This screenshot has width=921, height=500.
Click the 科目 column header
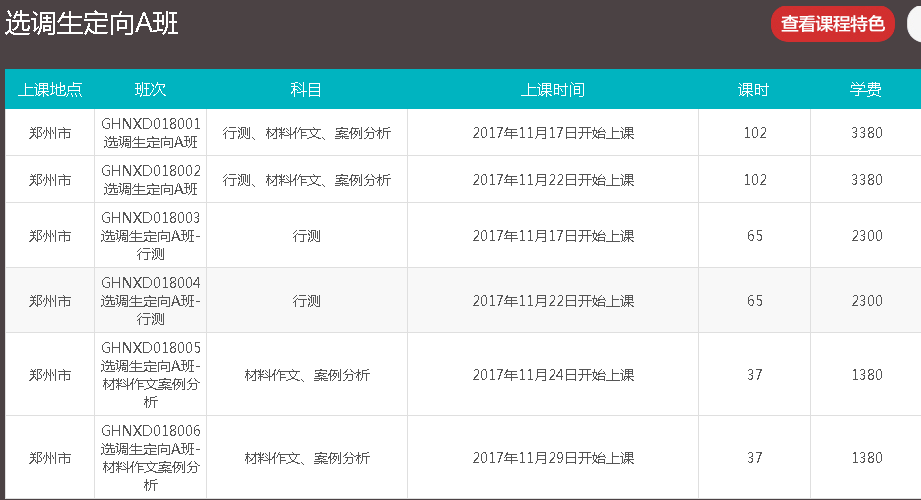[x=306, y=89]
